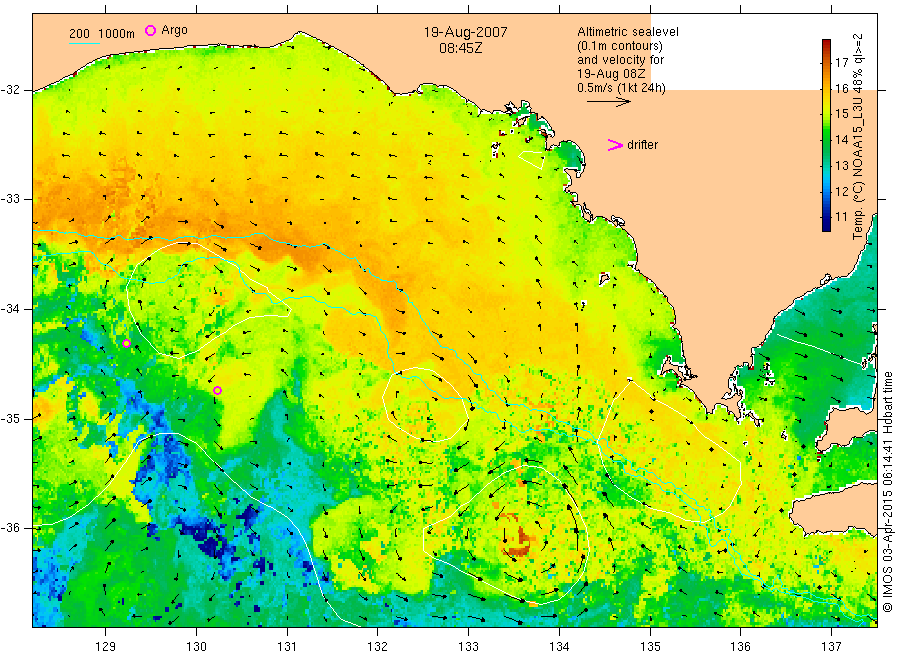This screenshot has height=660, width=900.
Task: Click the longitude label 132
Action: click(x=378, y=647)
